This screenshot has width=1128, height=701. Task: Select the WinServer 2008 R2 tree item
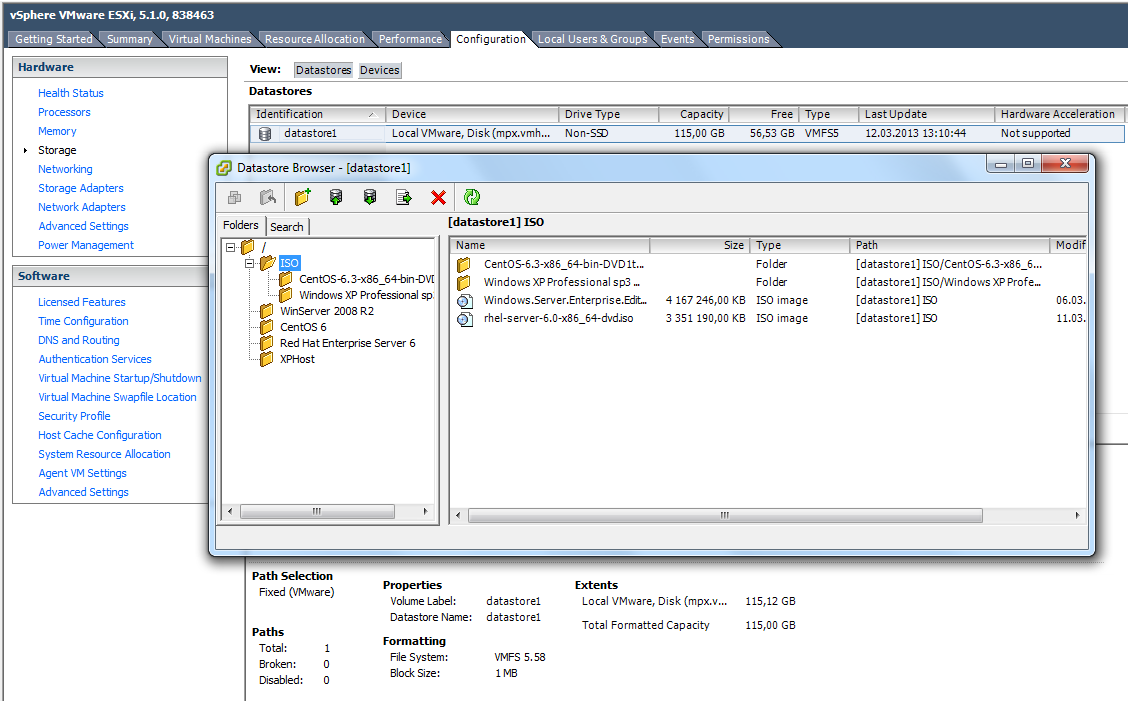(327, 311)
